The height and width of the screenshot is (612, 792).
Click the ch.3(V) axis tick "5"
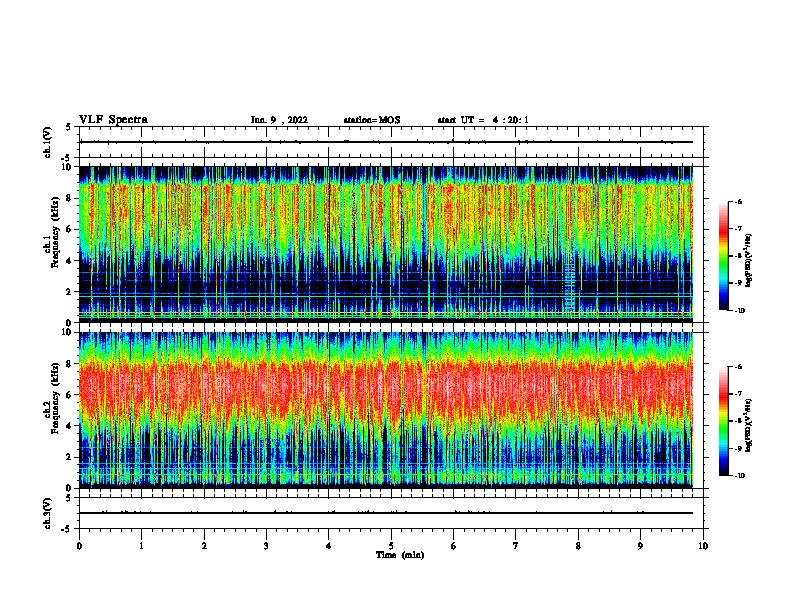click(69, 498)
